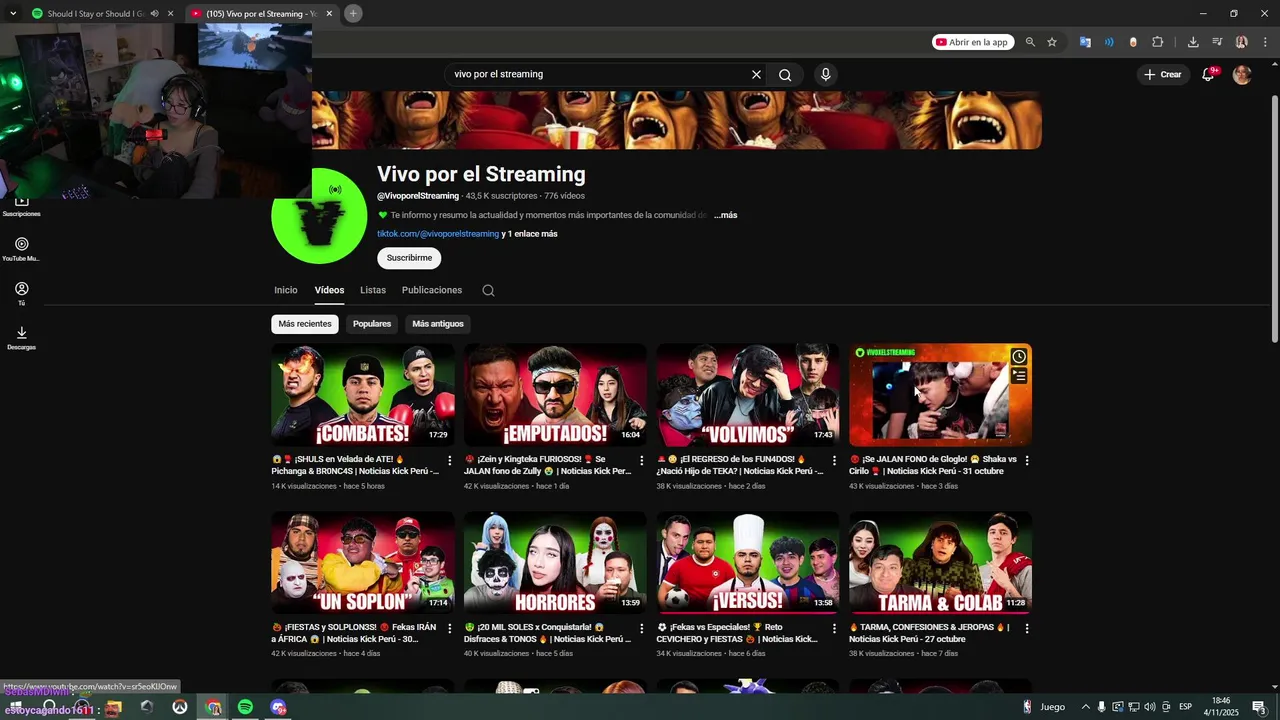
Task: Open options menu for SHULS en Velada video
Action: click(449, 460)
